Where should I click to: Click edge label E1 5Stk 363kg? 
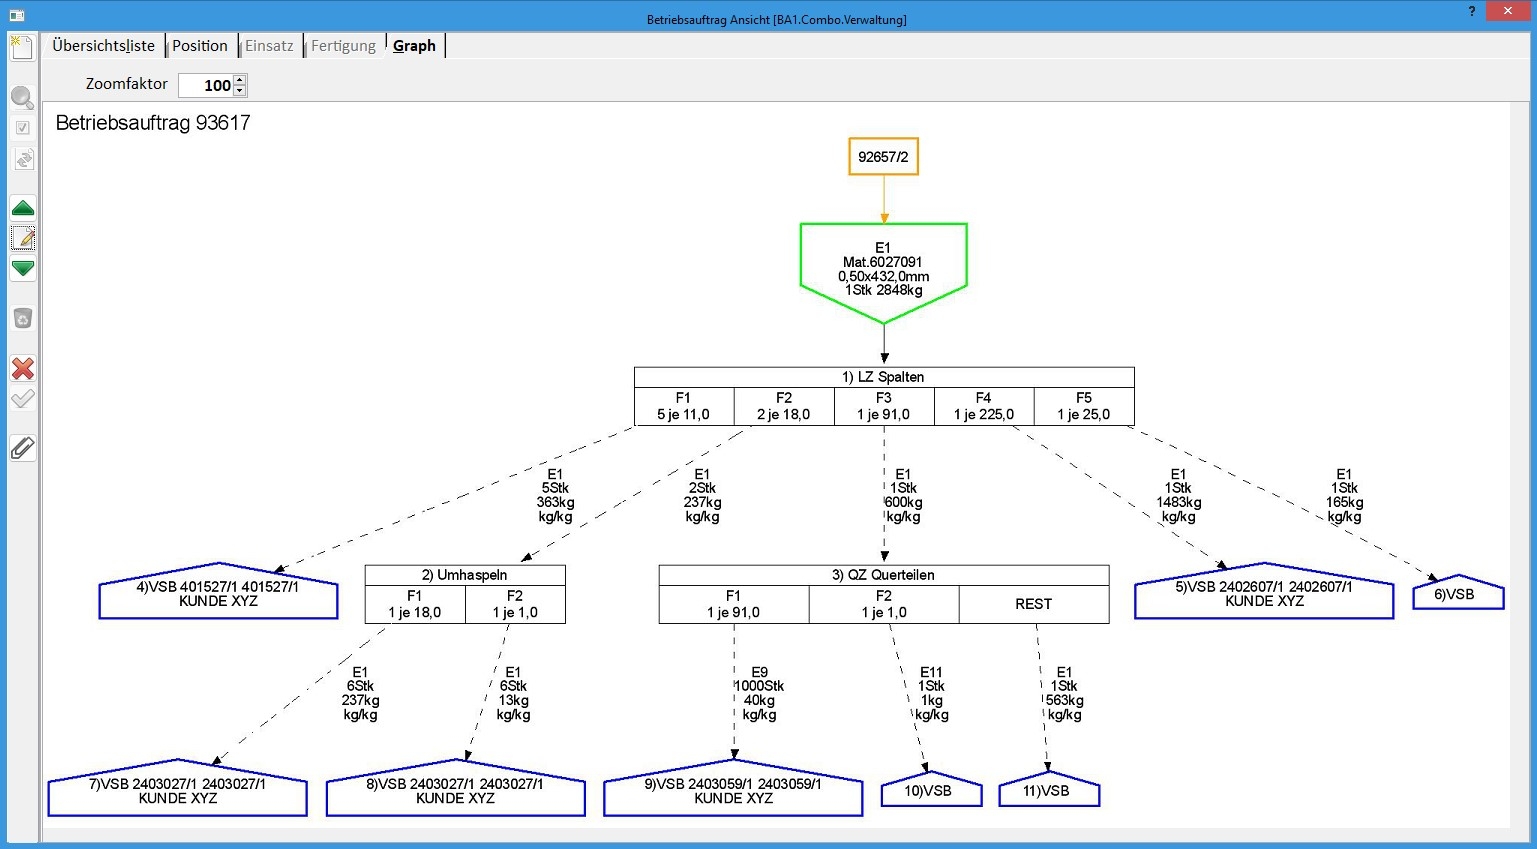coord(555,496)
